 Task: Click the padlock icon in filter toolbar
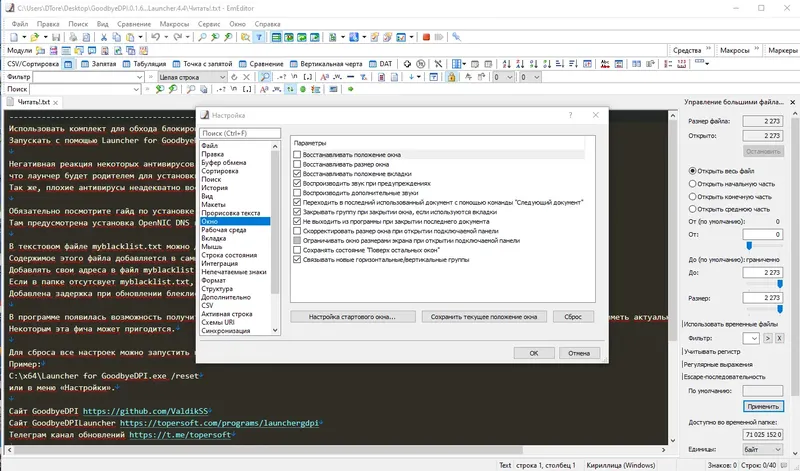452,77
